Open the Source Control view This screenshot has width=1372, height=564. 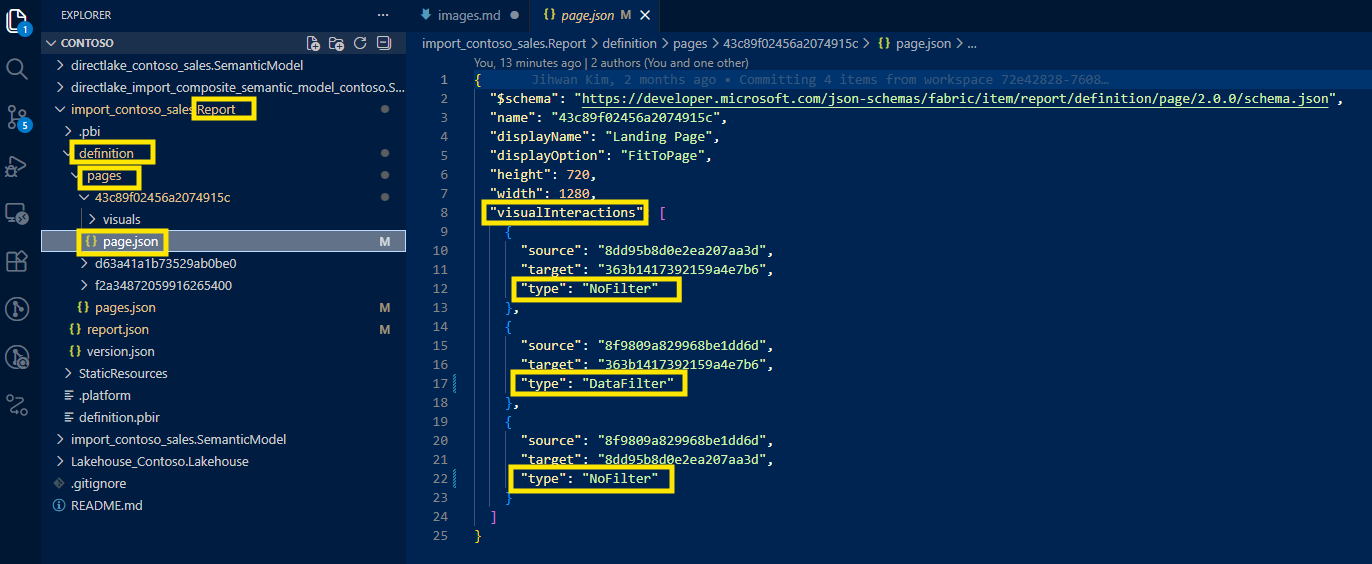coord(17,117)
